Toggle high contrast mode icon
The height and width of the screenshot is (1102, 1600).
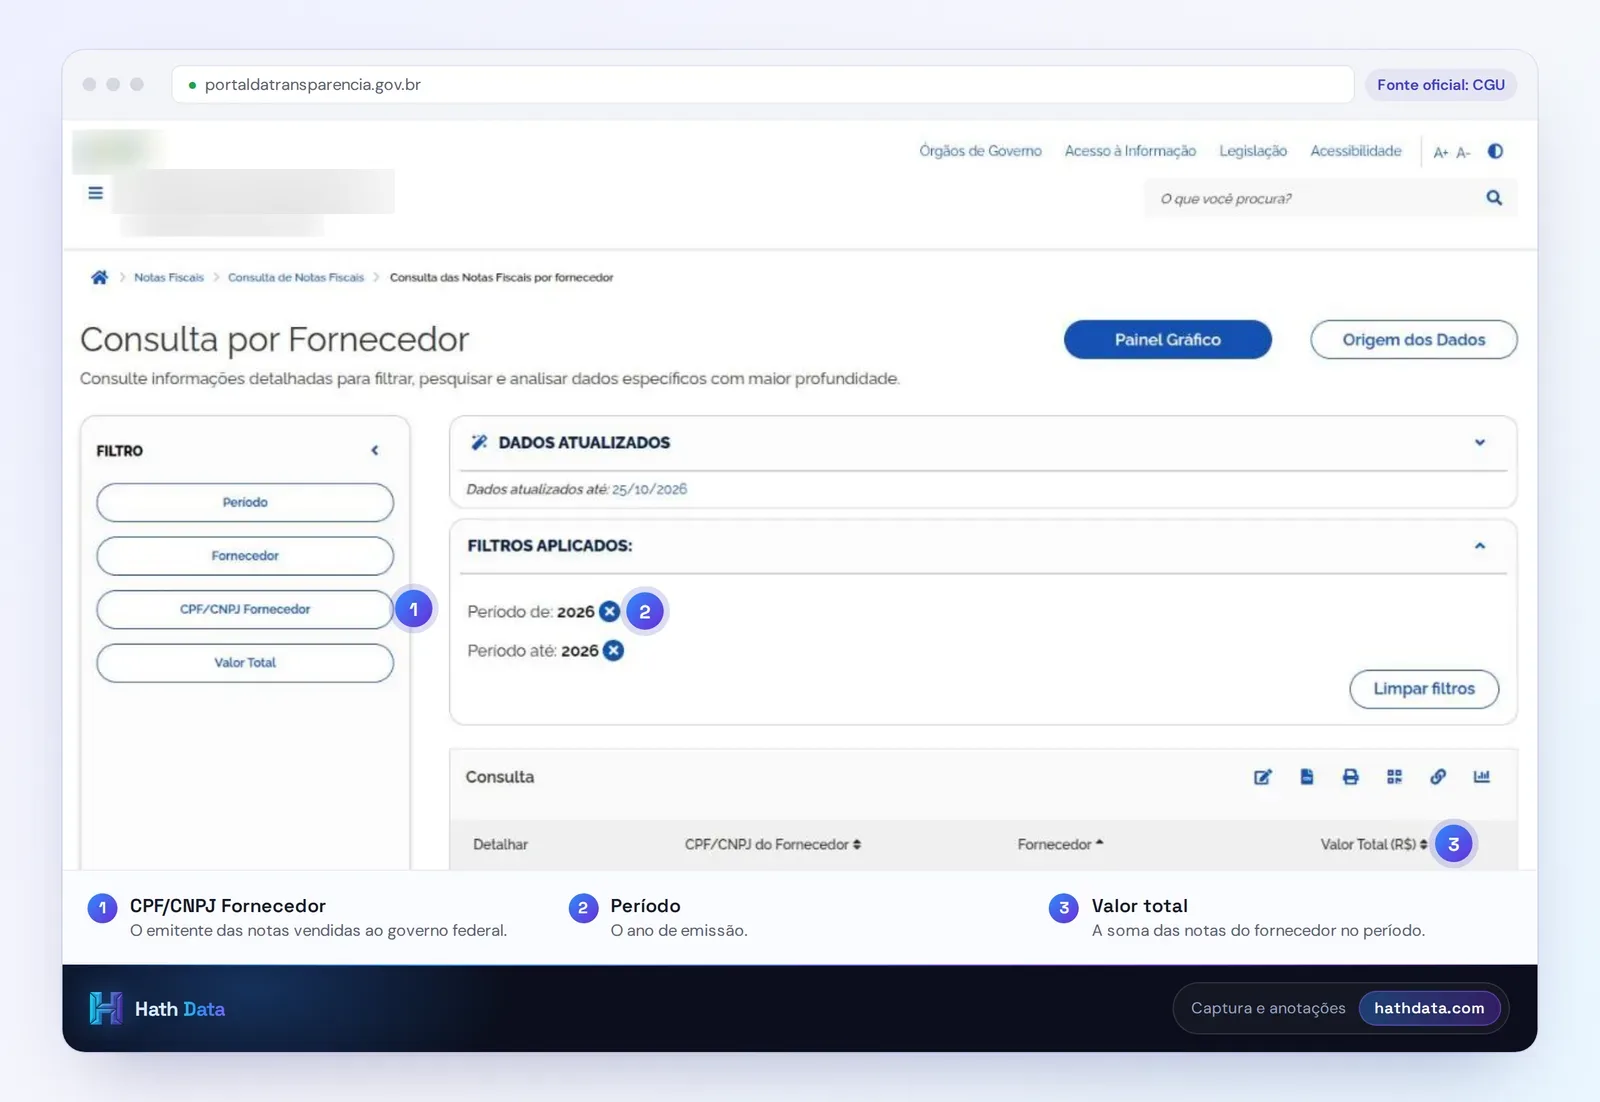(x=1495, y=151)
